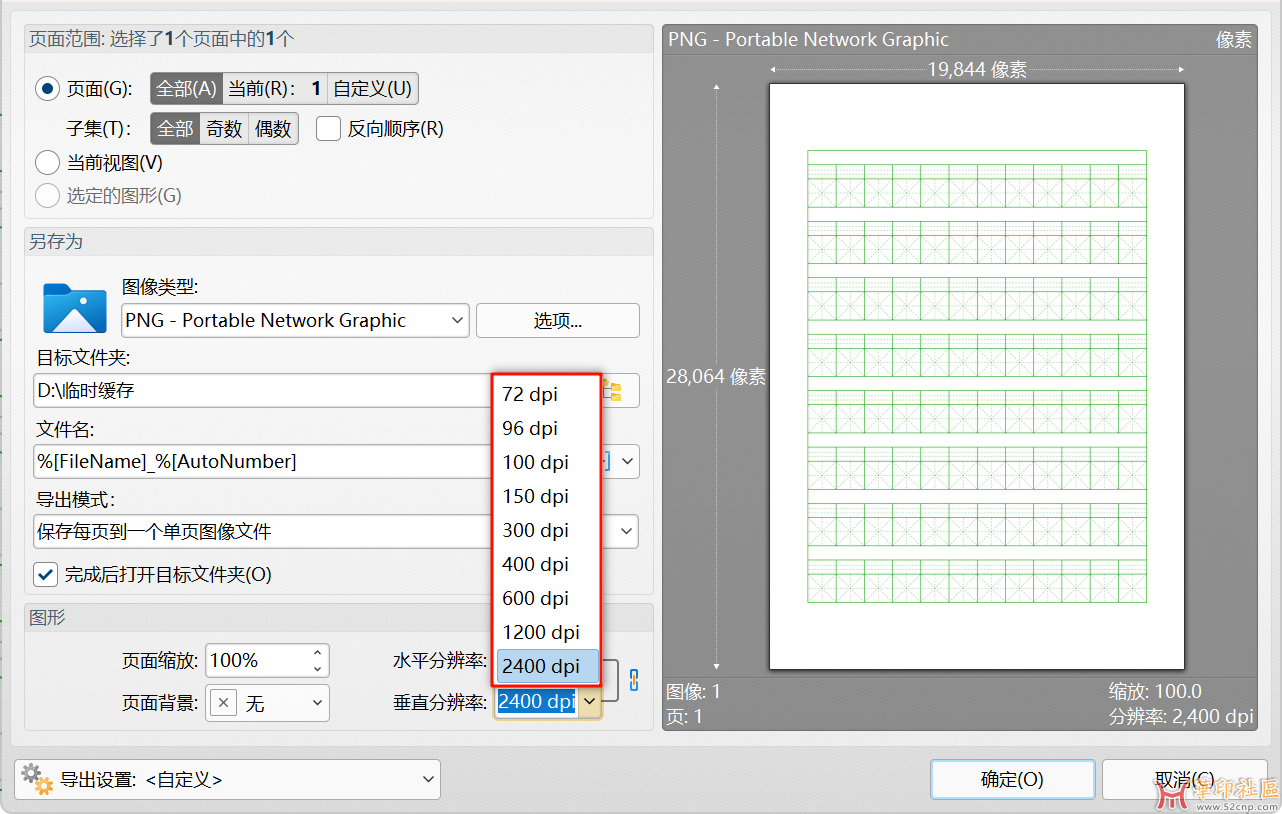Viewport: 1282px width, 814px height.
Task: Choose 300 dpi from the list
Action: pyautogui.click(x=535, y=530)
